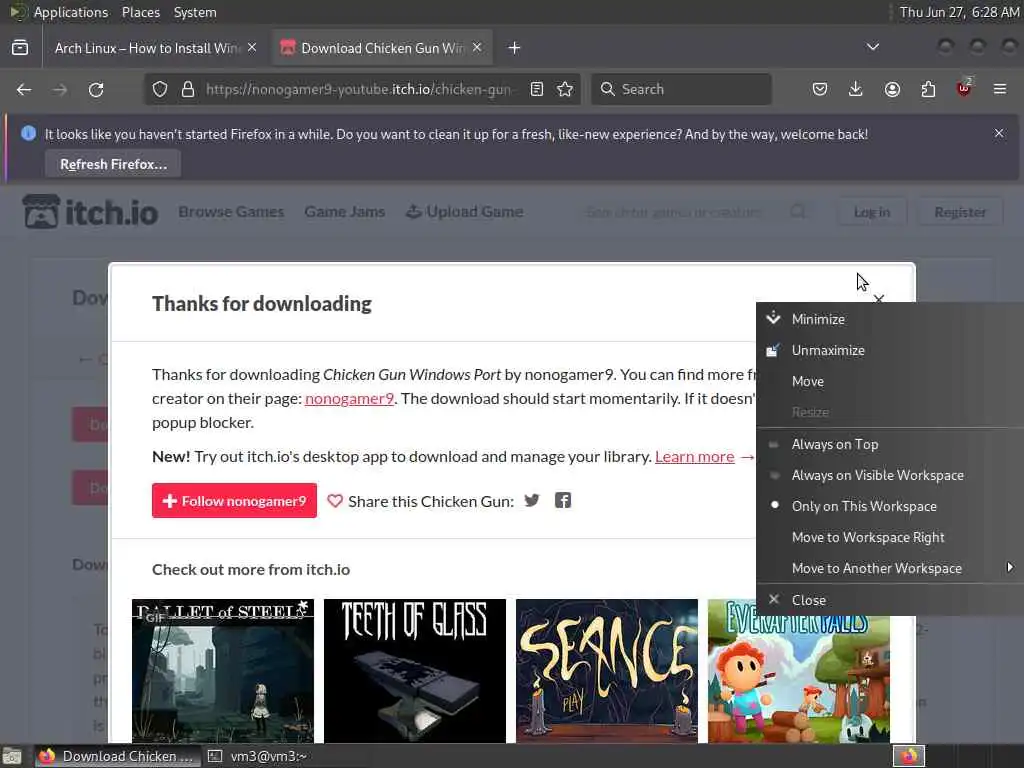Open the System menu
The width and height of the screenshot is (1024, 768).
(195, 12)
